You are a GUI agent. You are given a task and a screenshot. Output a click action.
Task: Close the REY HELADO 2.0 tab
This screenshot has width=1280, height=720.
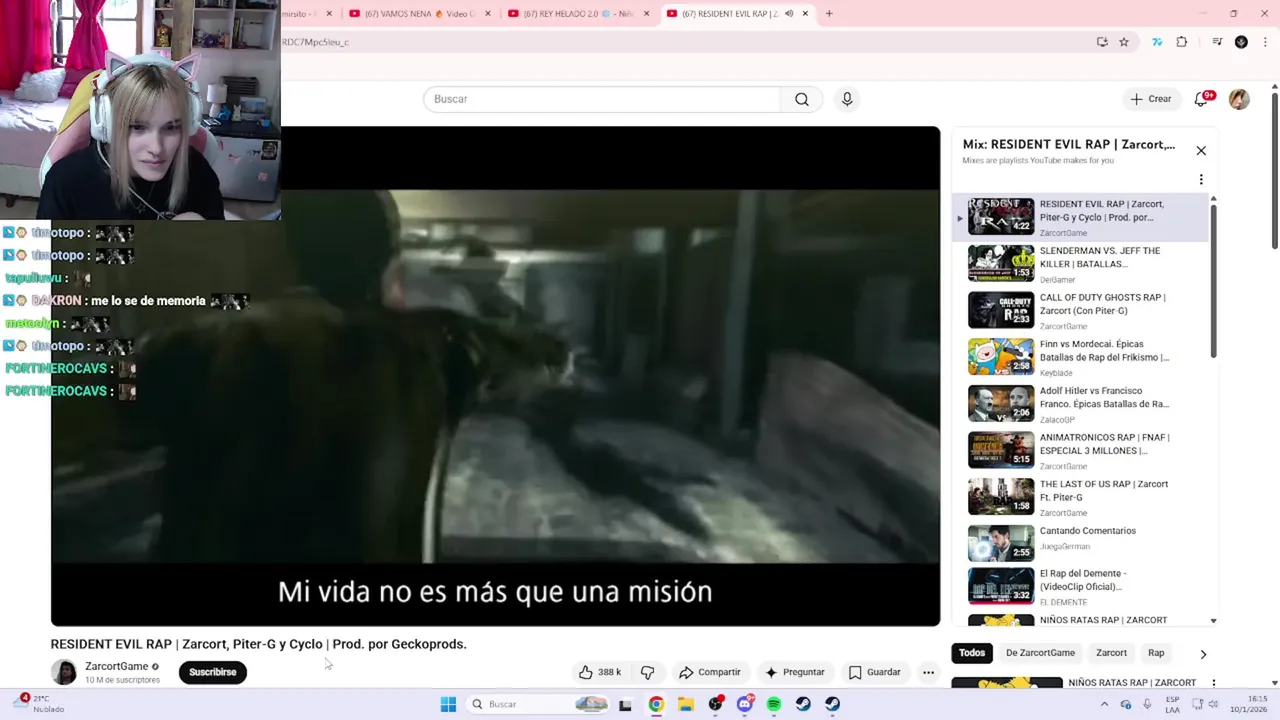646,14
